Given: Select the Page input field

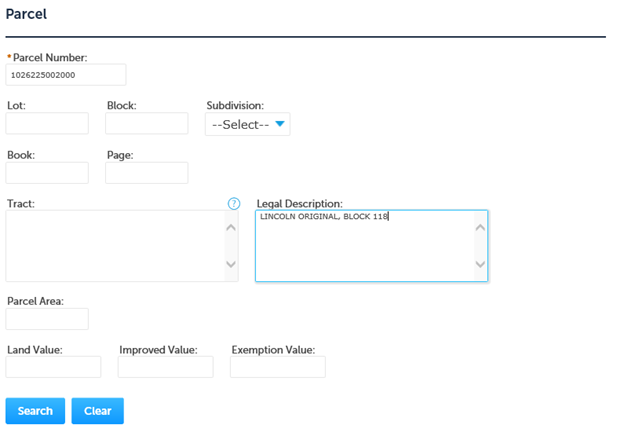Looking at the screenshot, I should coord(146,173).
